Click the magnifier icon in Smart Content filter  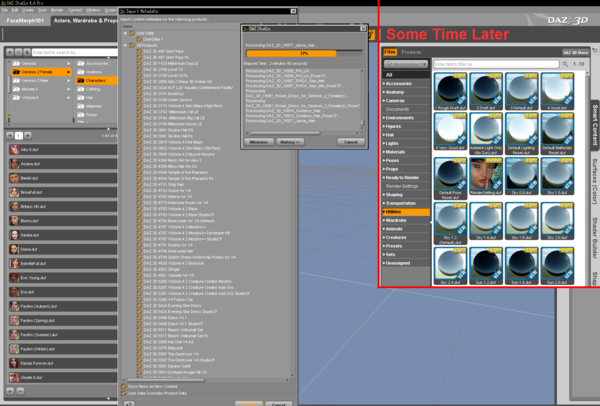pyautogui.click(x=565, y=64)
